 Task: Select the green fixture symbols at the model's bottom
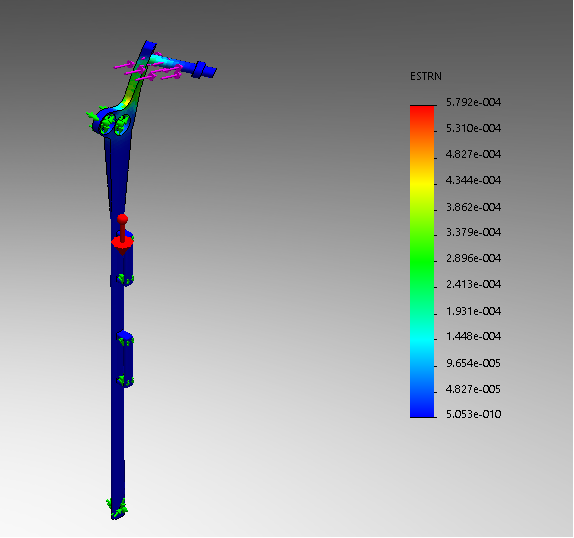(117, 508)
